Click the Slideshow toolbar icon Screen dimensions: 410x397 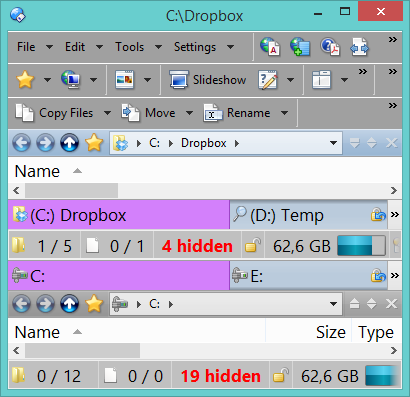tap(179, 80)
